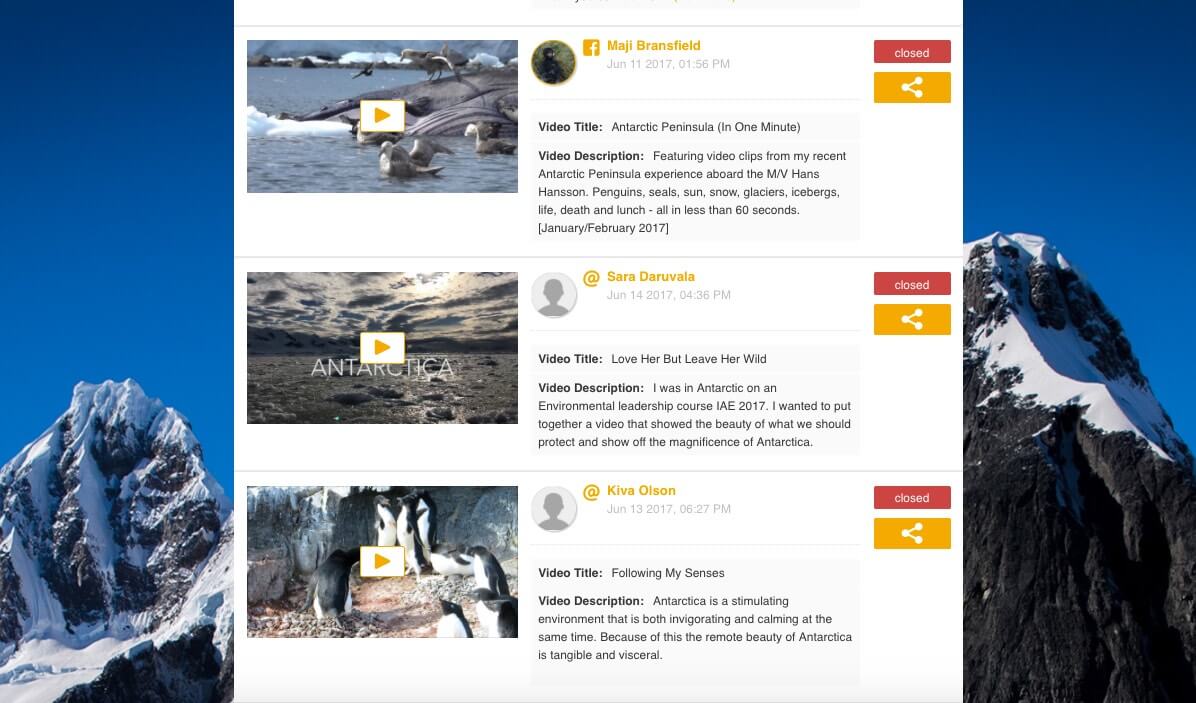Select the share icon for Kiva Olson's video

(911, 533)
